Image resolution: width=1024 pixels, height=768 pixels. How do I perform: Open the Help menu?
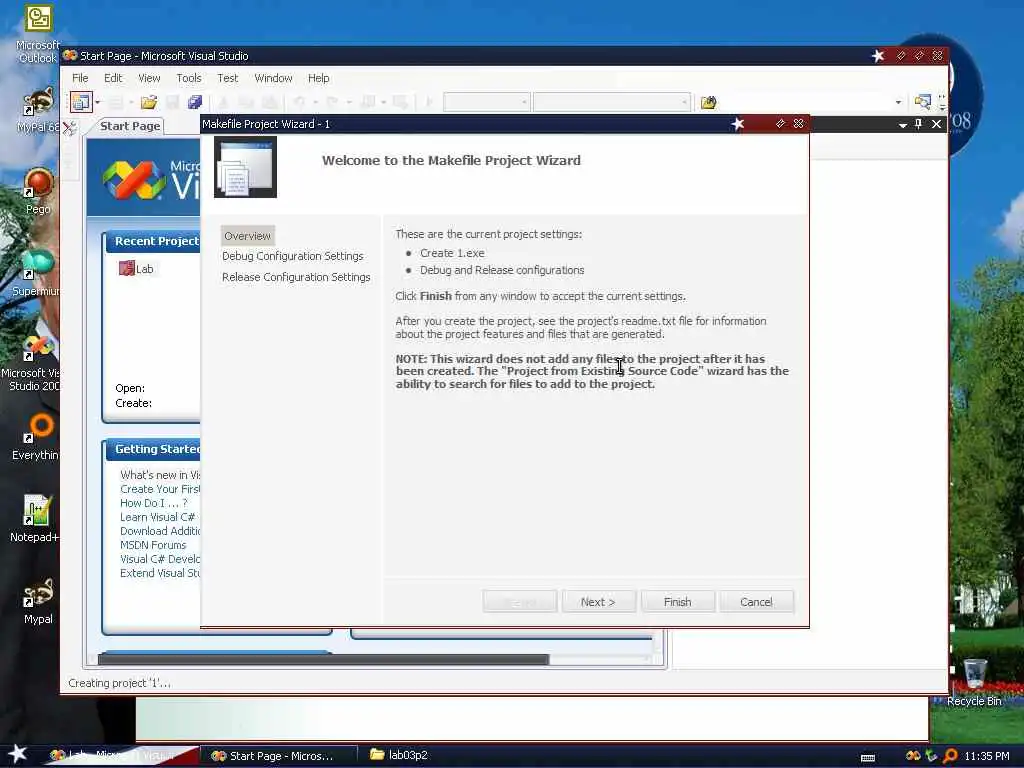tap(318, 78)
